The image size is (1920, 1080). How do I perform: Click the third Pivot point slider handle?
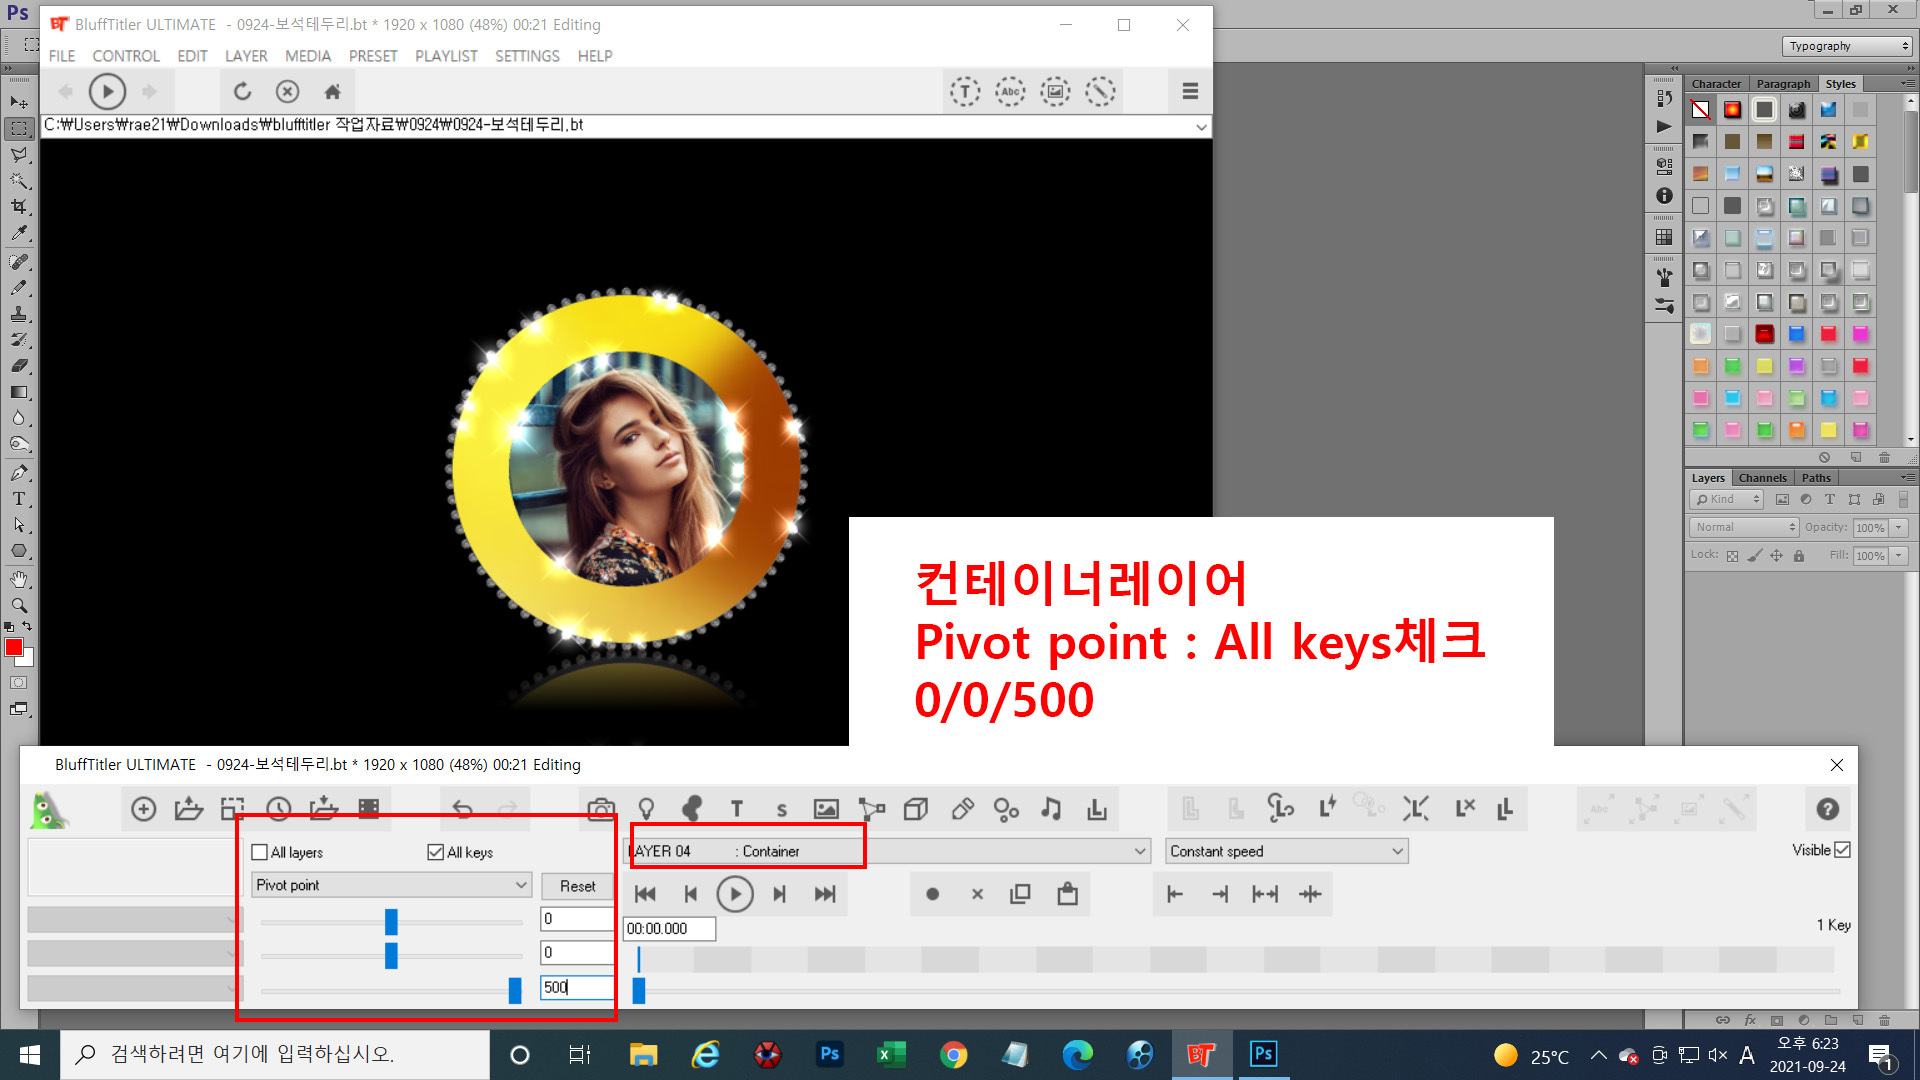pos(515,990)
